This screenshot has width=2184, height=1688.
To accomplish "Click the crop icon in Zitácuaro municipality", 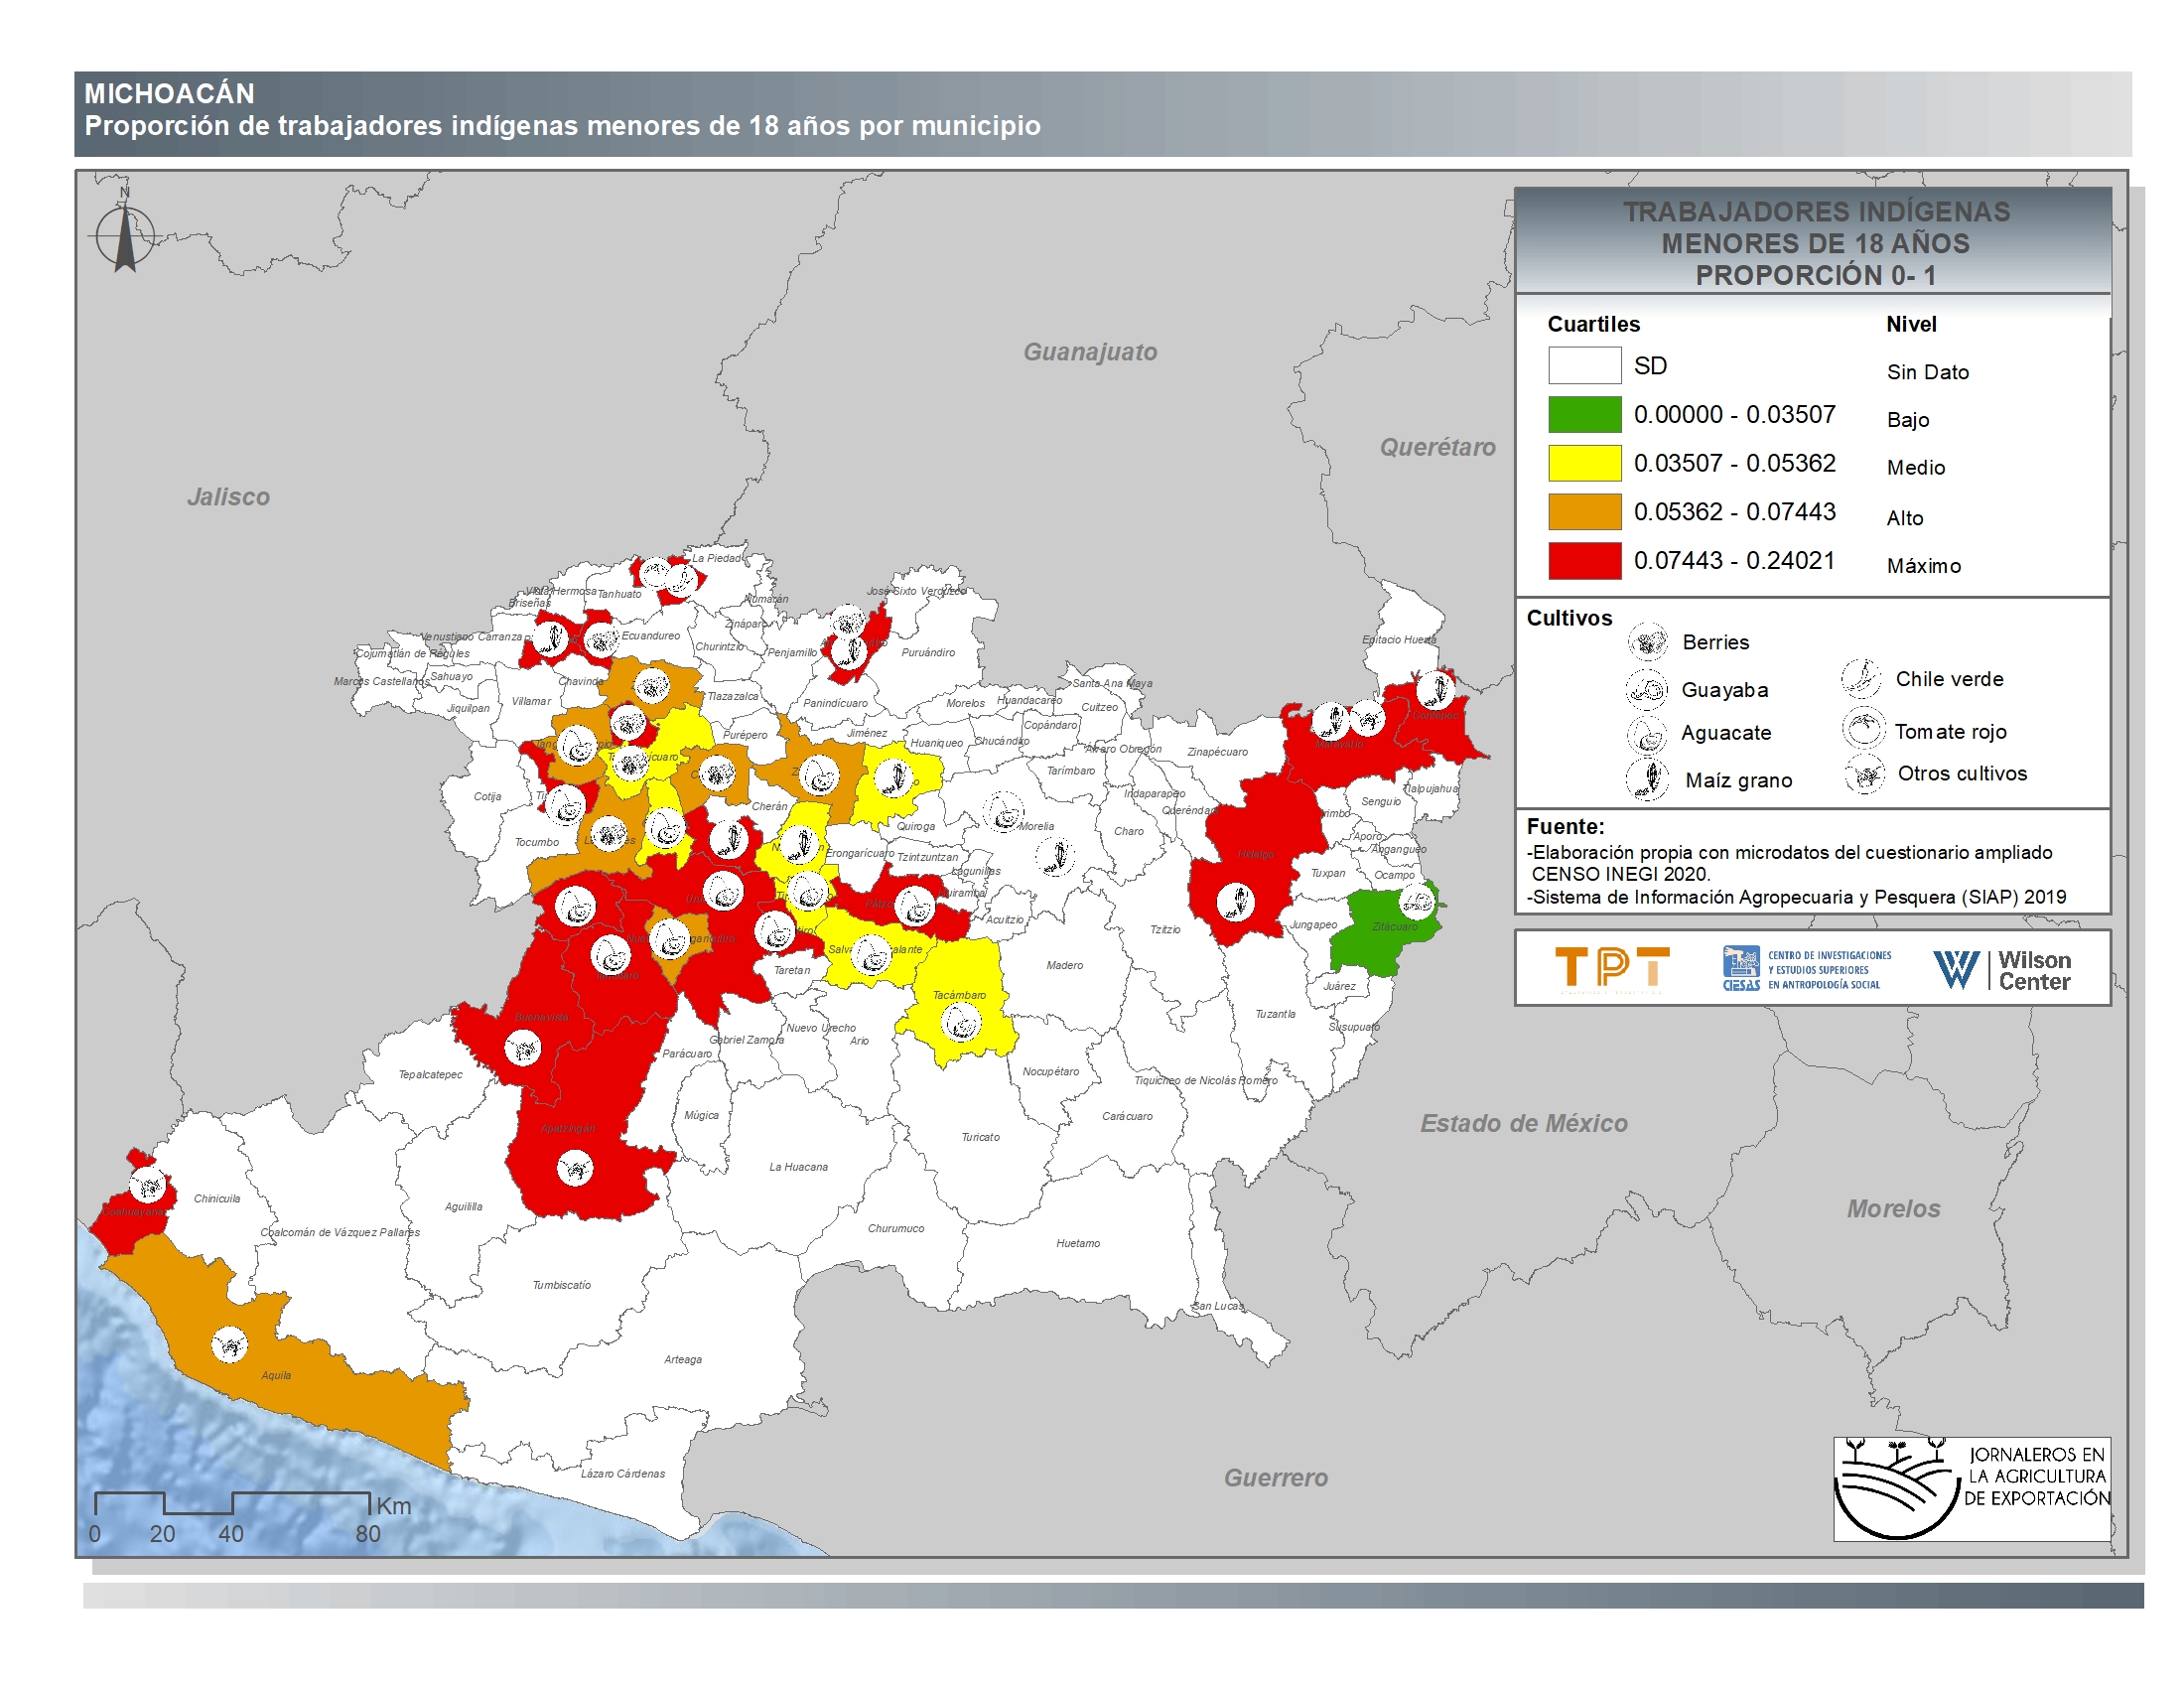I will [x=1416, y=902].
